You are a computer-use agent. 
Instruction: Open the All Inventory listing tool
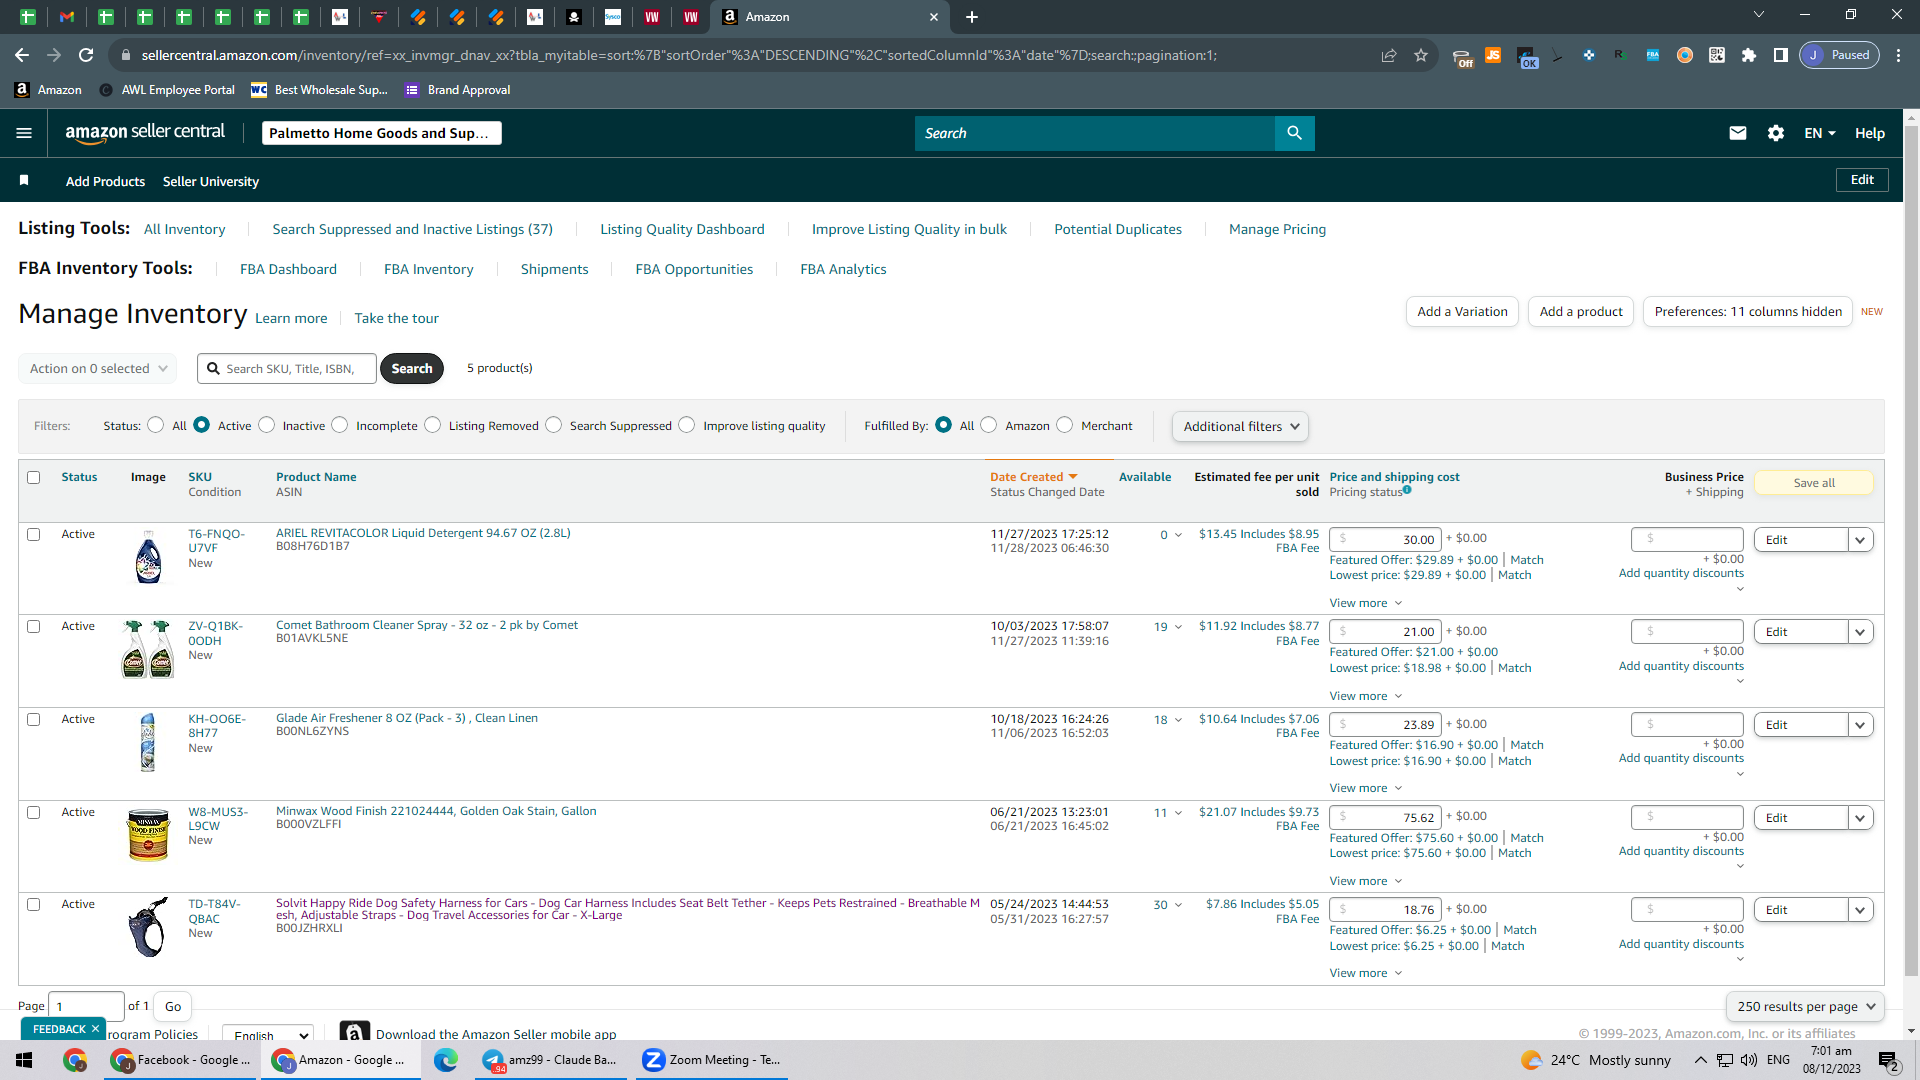click(184, 229)
